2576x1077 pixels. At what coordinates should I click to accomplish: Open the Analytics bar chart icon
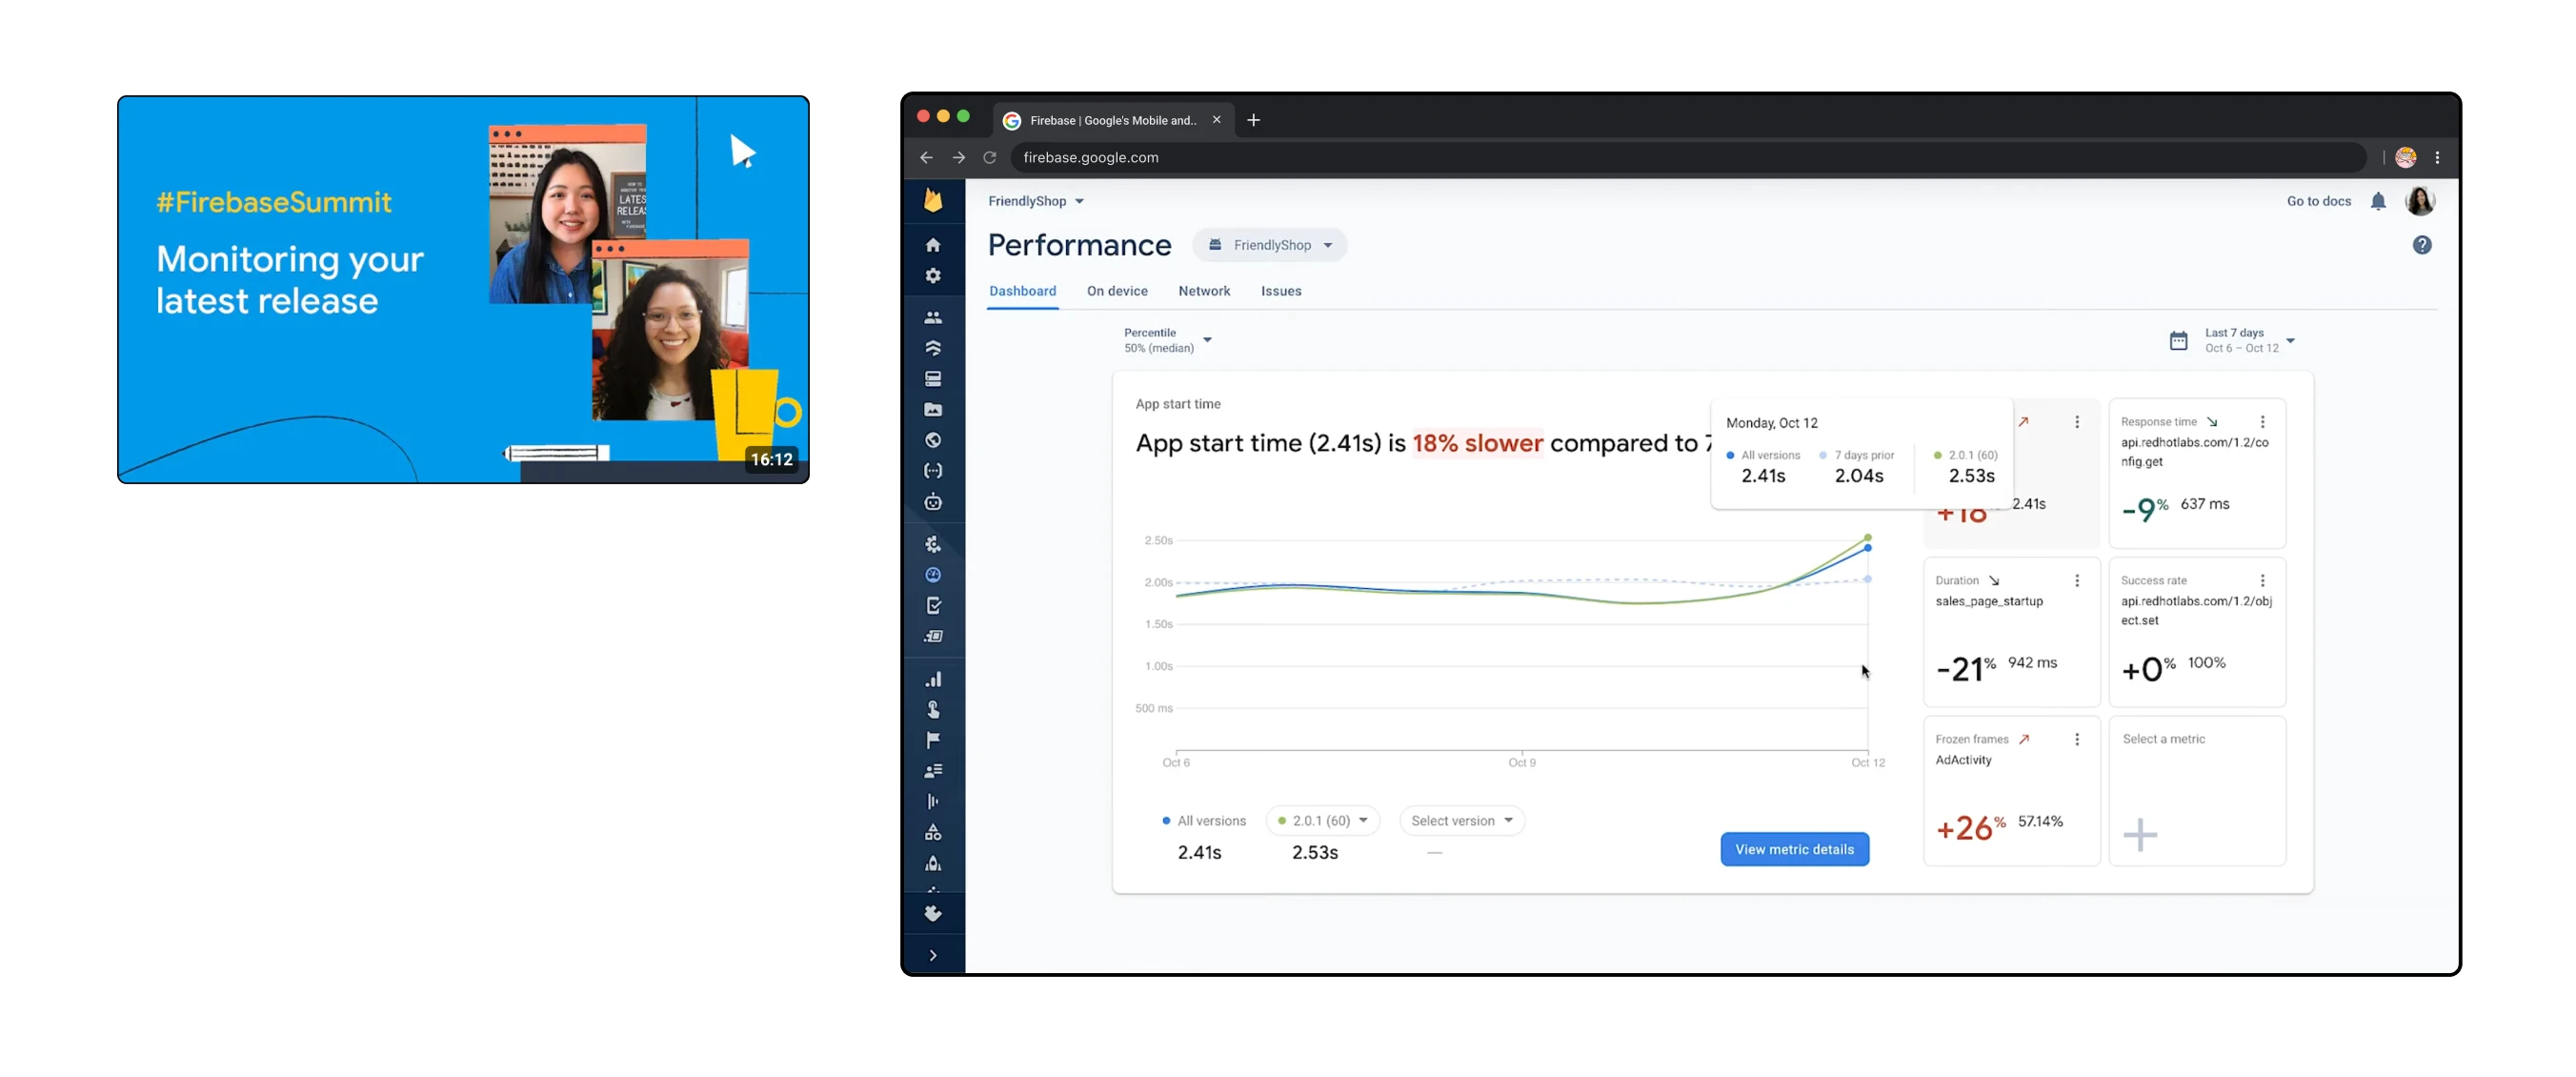(x=933, y=678)
